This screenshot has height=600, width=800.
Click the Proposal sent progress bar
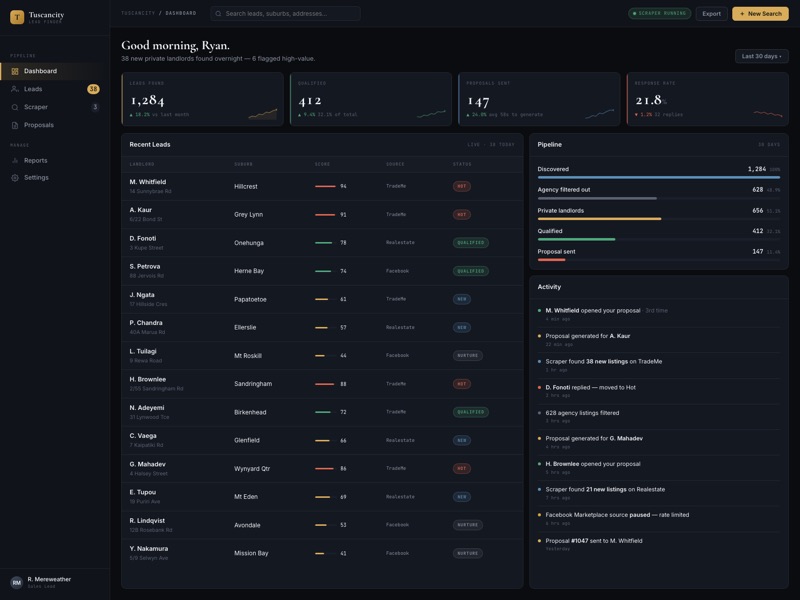659,260
